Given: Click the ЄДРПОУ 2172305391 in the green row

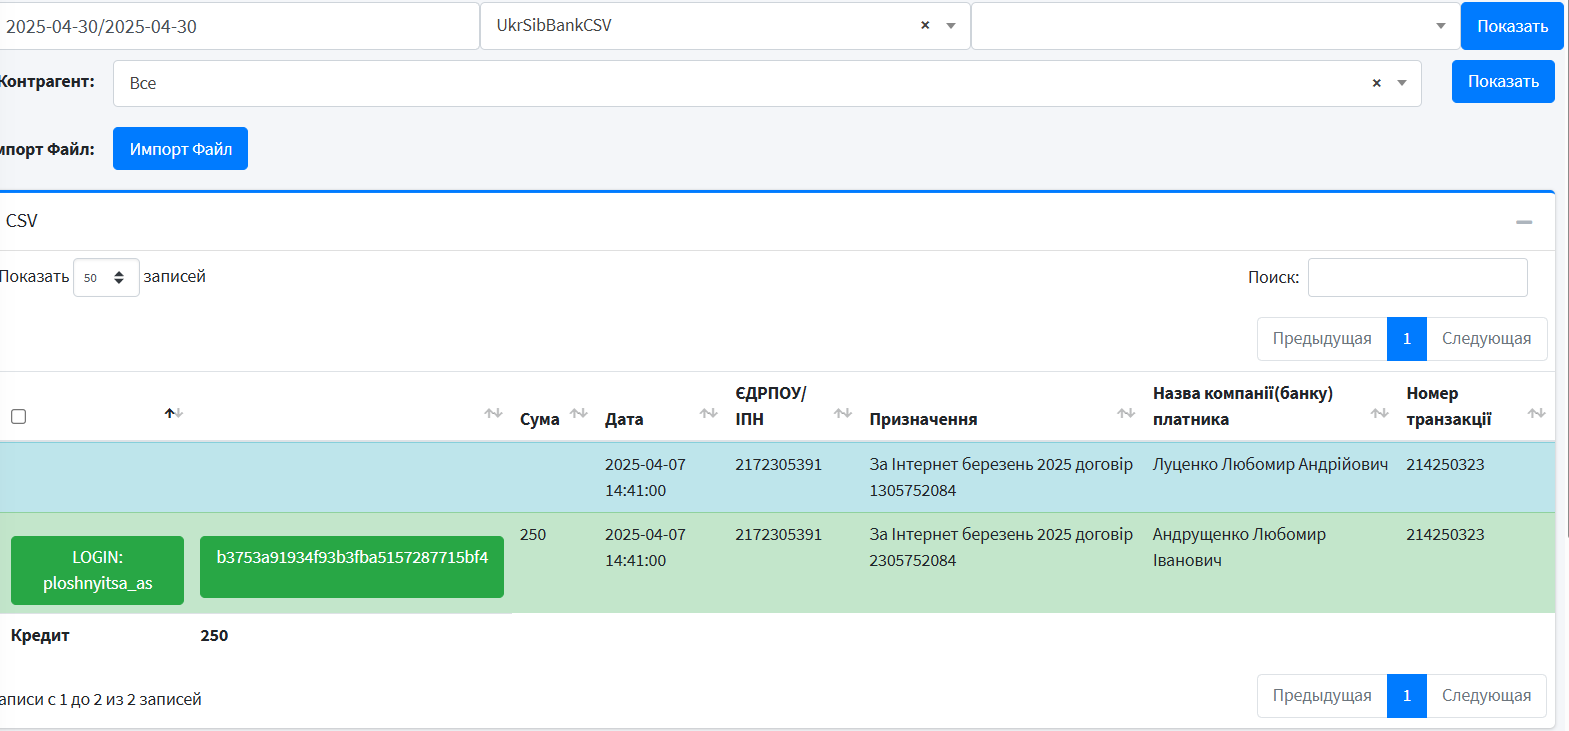Looking at the screenshot, I should pos(778,534).
